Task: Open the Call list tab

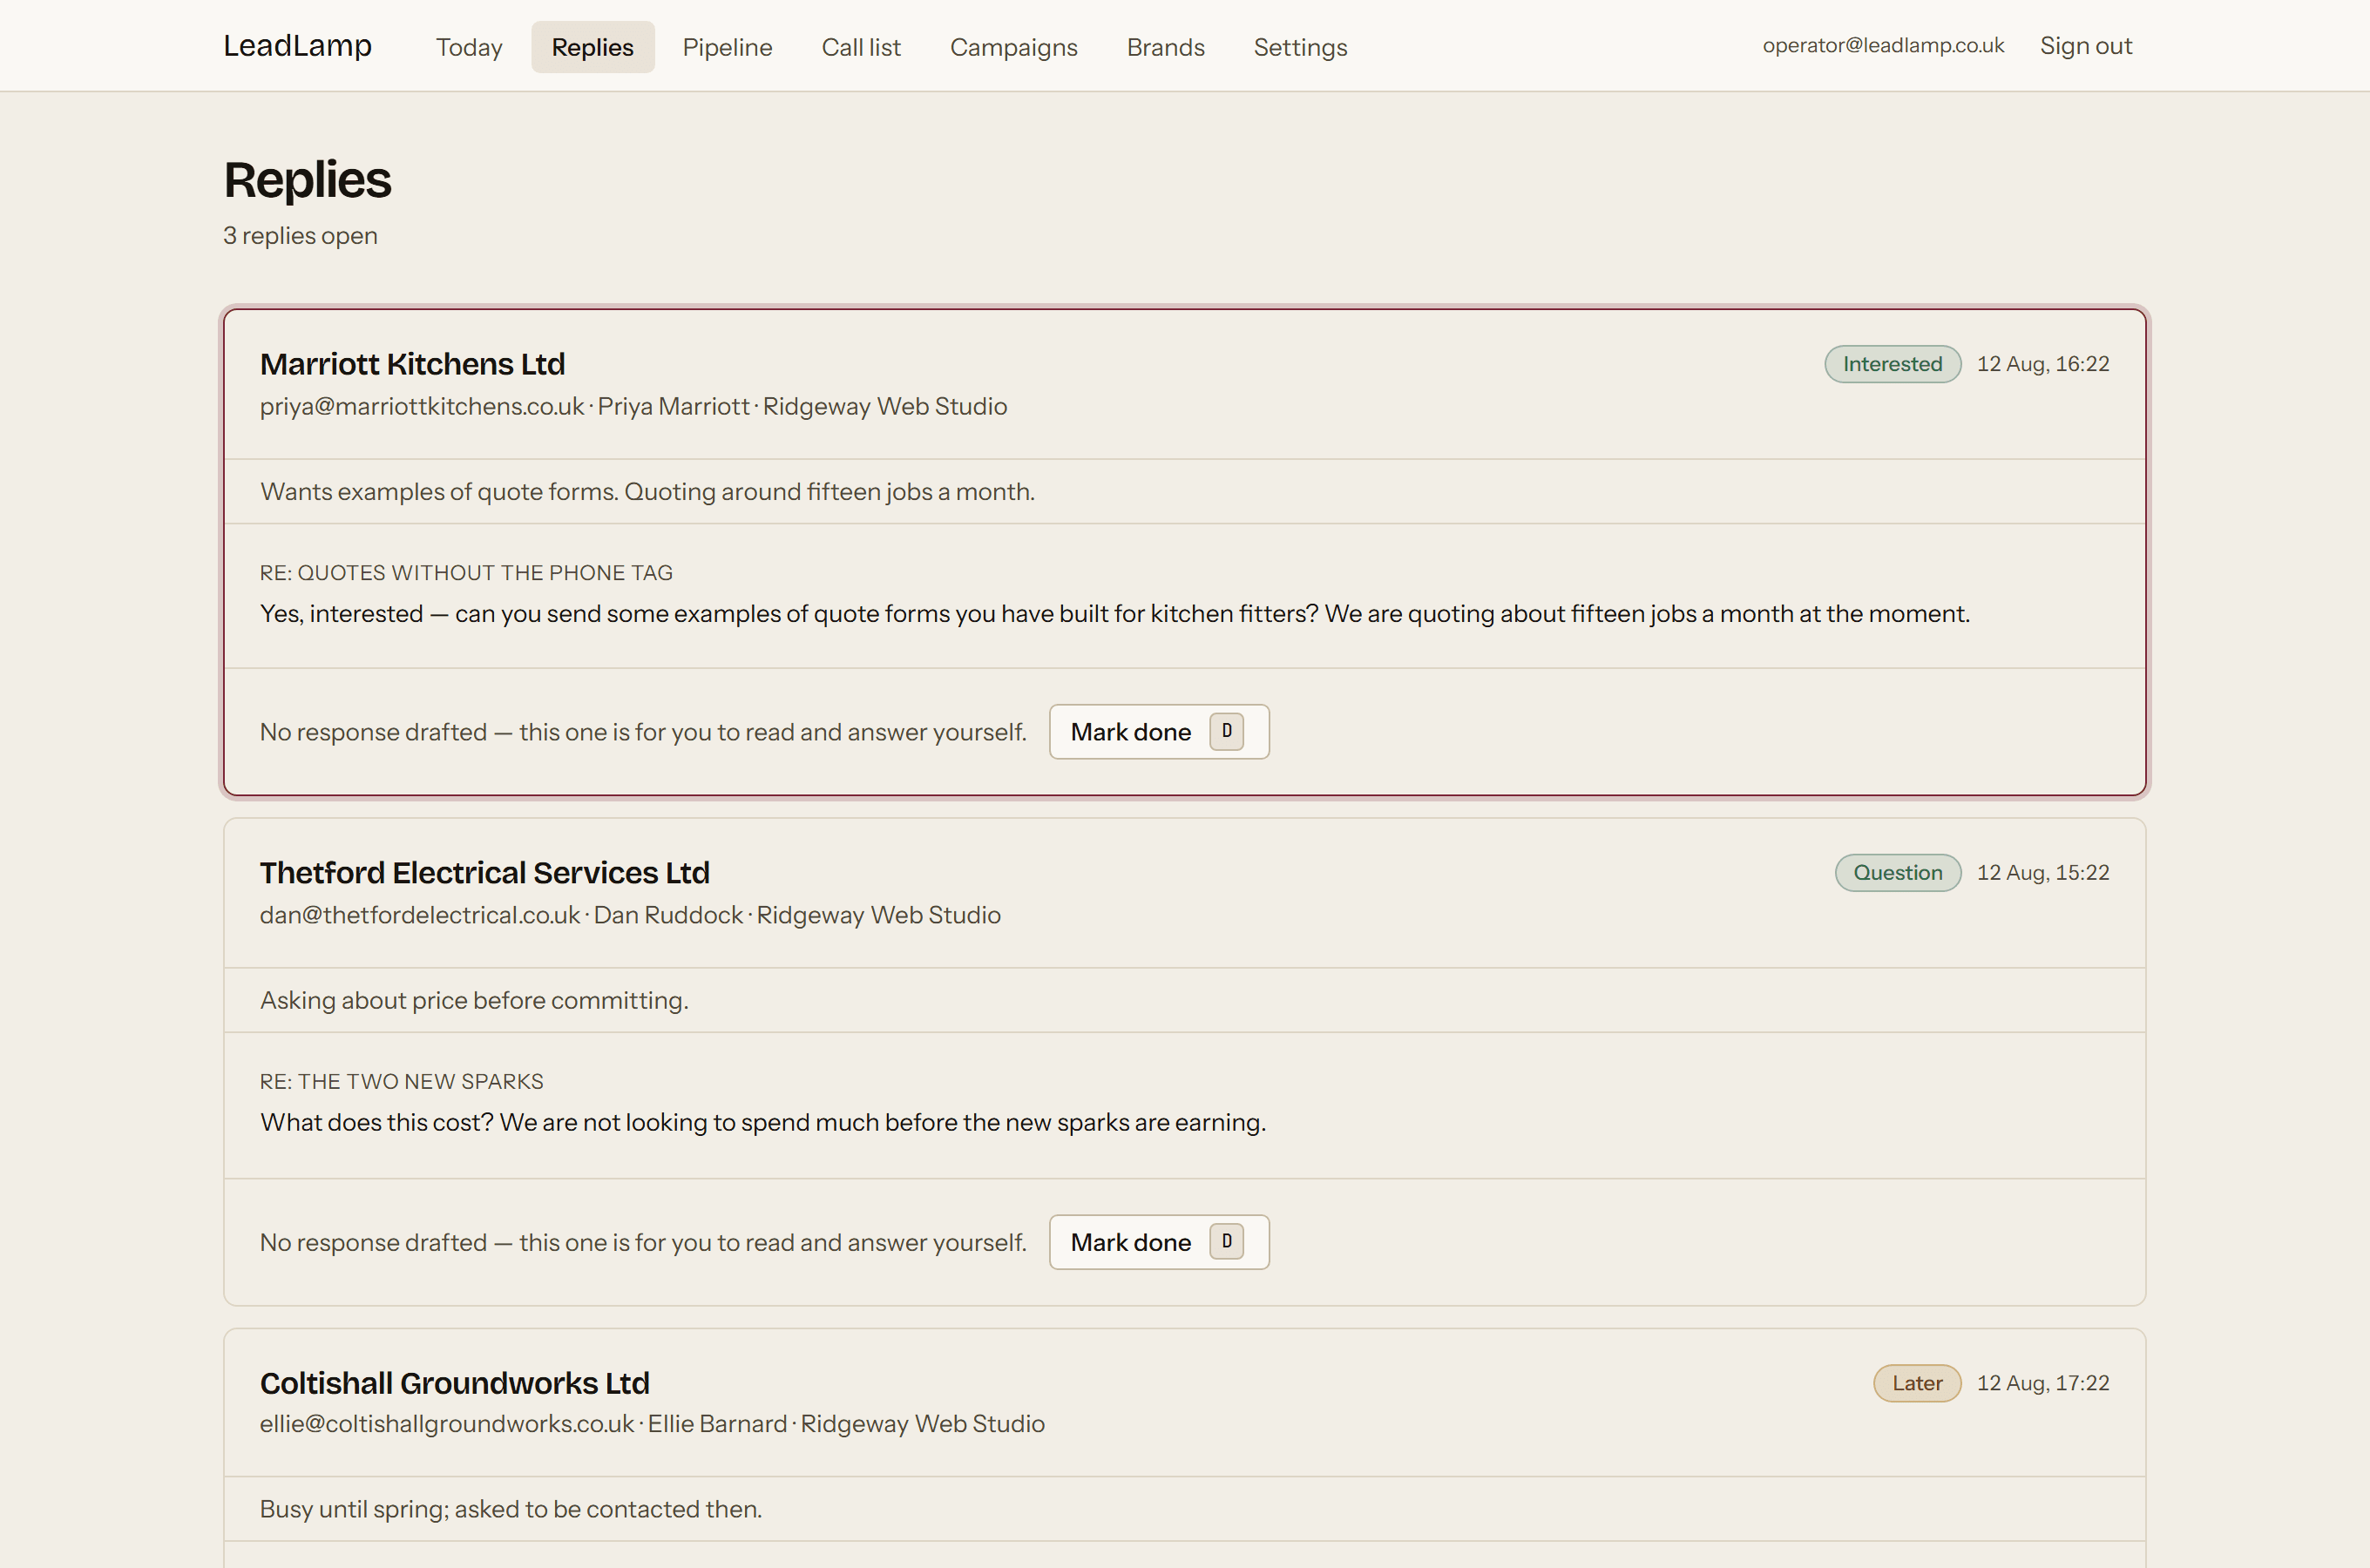Action: pos(861,47)
